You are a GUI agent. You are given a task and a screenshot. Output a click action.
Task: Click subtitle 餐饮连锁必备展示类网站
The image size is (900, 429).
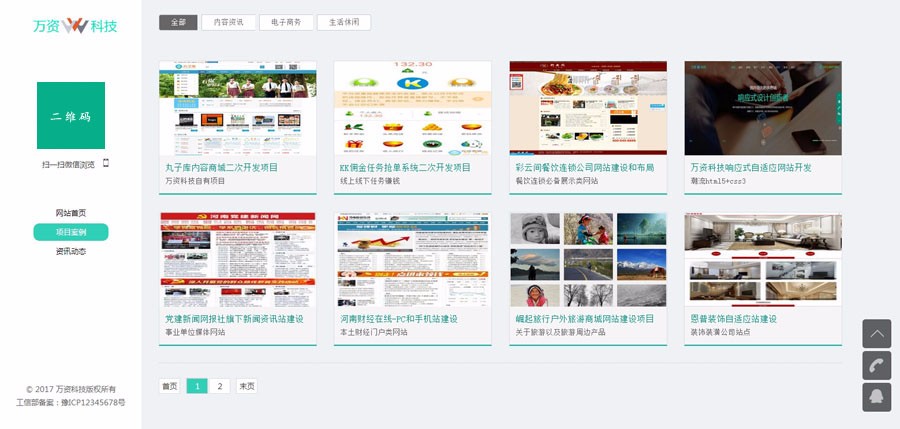tap(557, 181)
